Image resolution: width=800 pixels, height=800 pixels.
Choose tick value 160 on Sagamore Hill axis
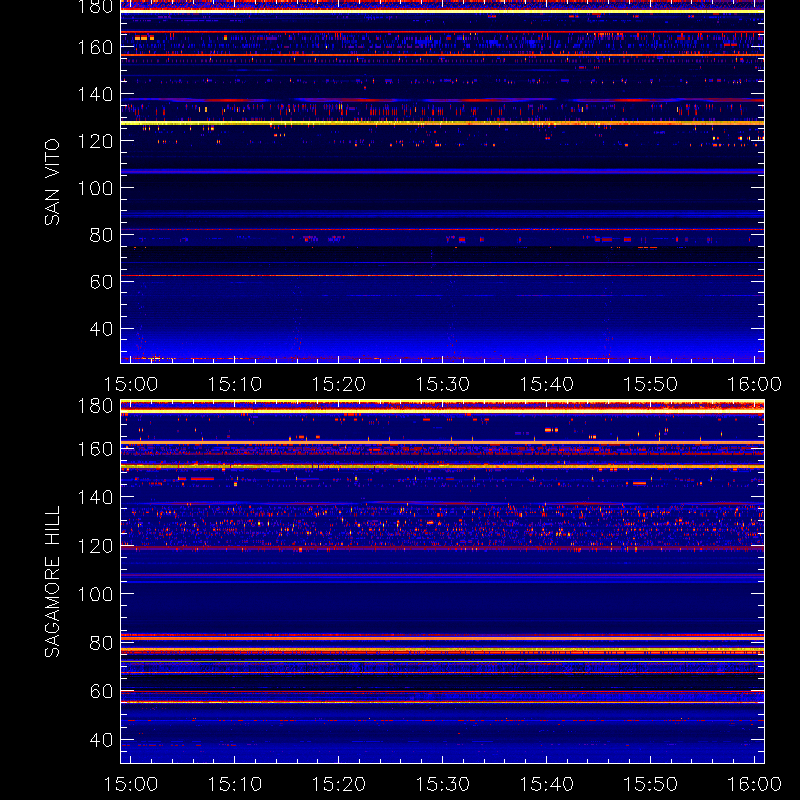pos(95,449)
